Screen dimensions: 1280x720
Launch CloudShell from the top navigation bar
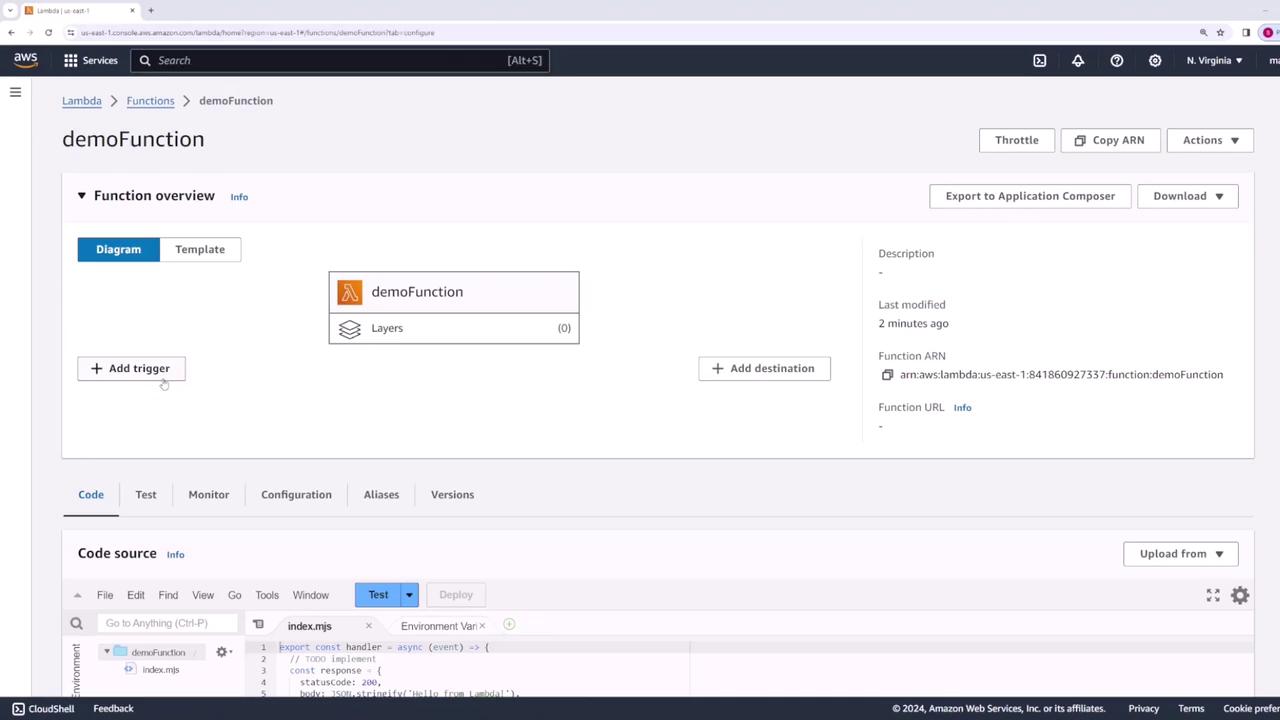coord(1040,60)
